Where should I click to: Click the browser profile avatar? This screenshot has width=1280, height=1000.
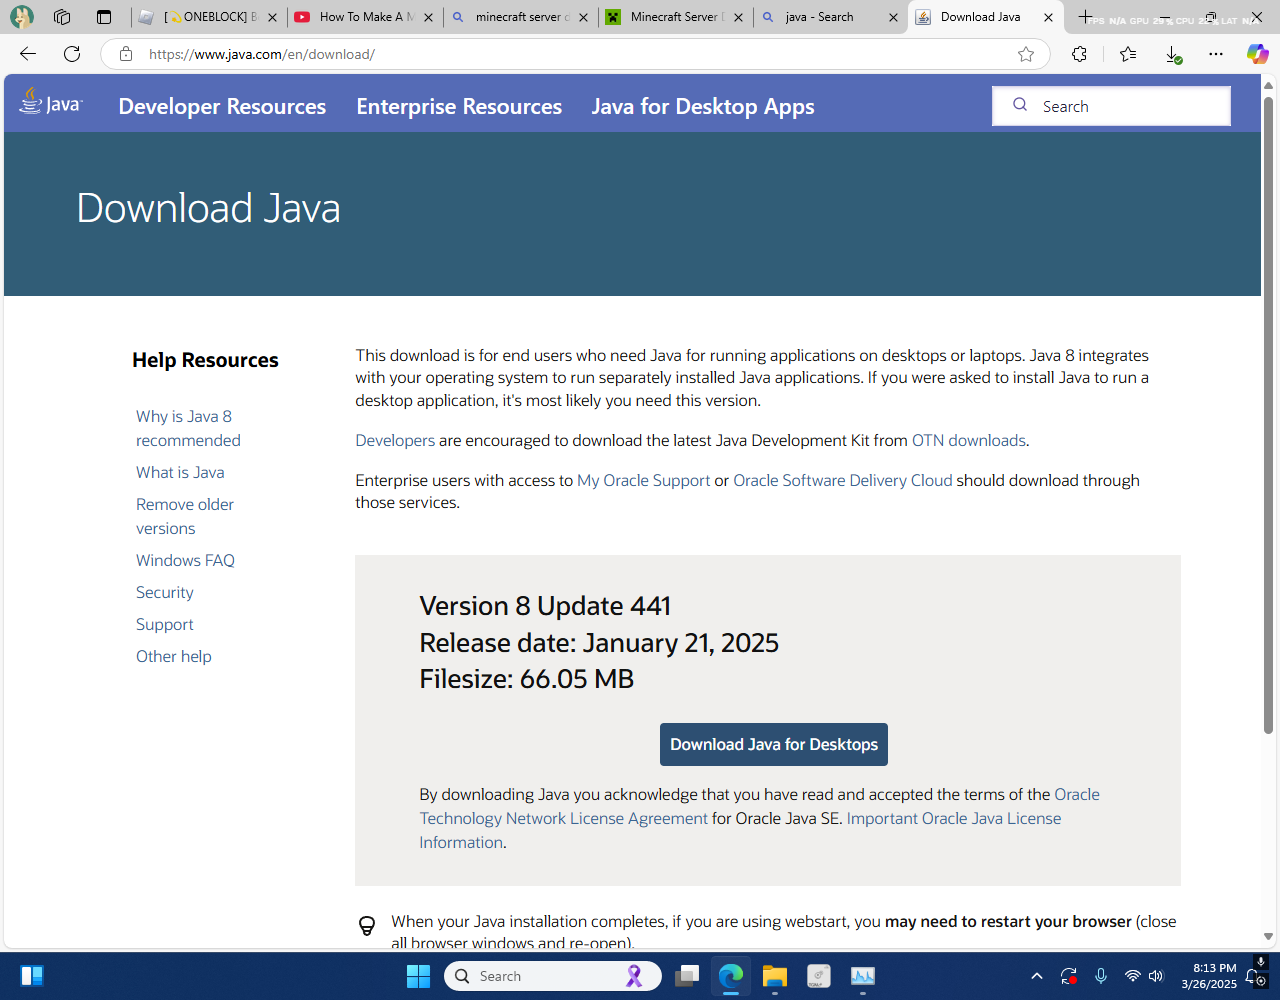[x=21, y=17]
